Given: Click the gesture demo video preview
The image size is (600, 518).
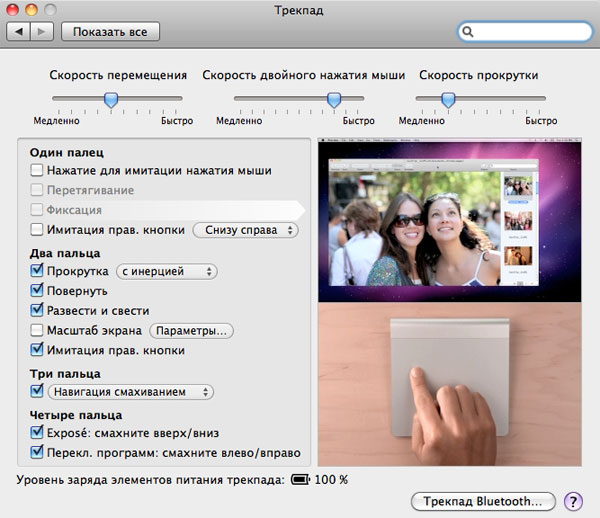Looking at the screenshot, I should (x=450, y=220).
